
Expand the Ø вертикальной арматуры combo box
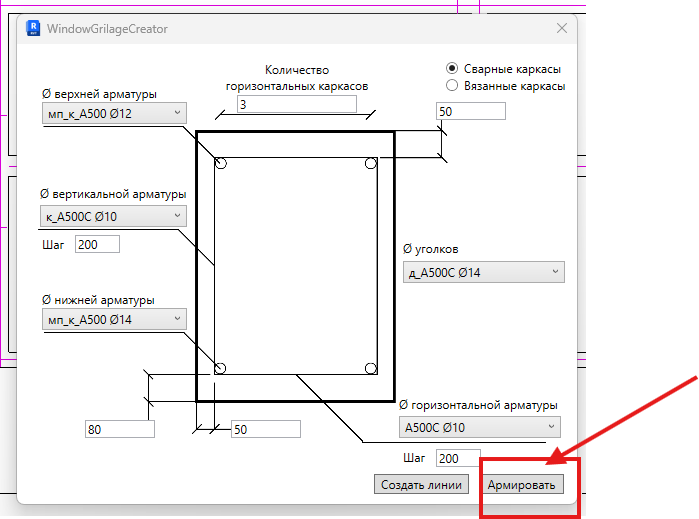pos(113,216)
